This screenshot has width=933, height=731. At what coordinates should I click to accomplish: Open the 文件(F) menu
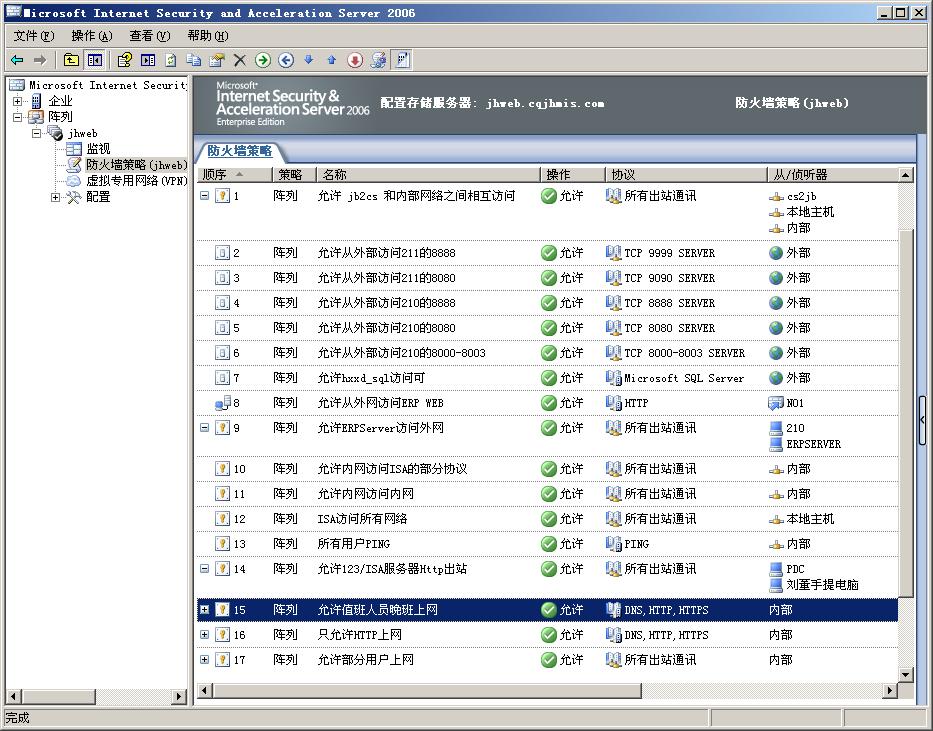click(34, 36)
